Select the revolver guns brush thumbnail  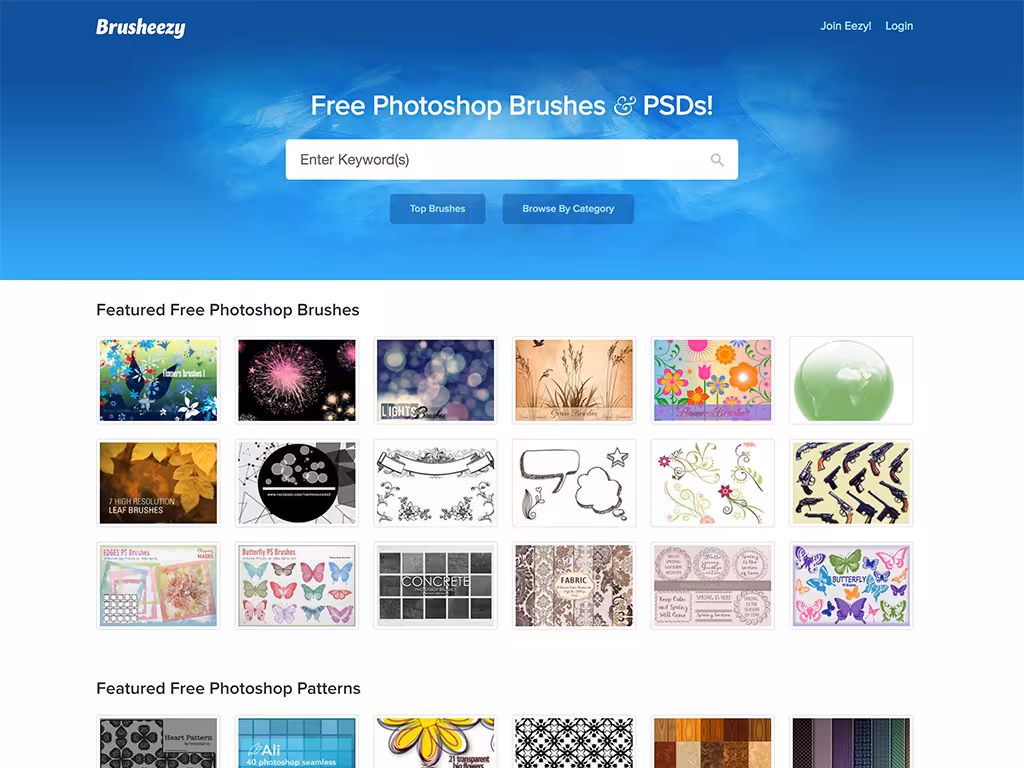pos(851,483)
